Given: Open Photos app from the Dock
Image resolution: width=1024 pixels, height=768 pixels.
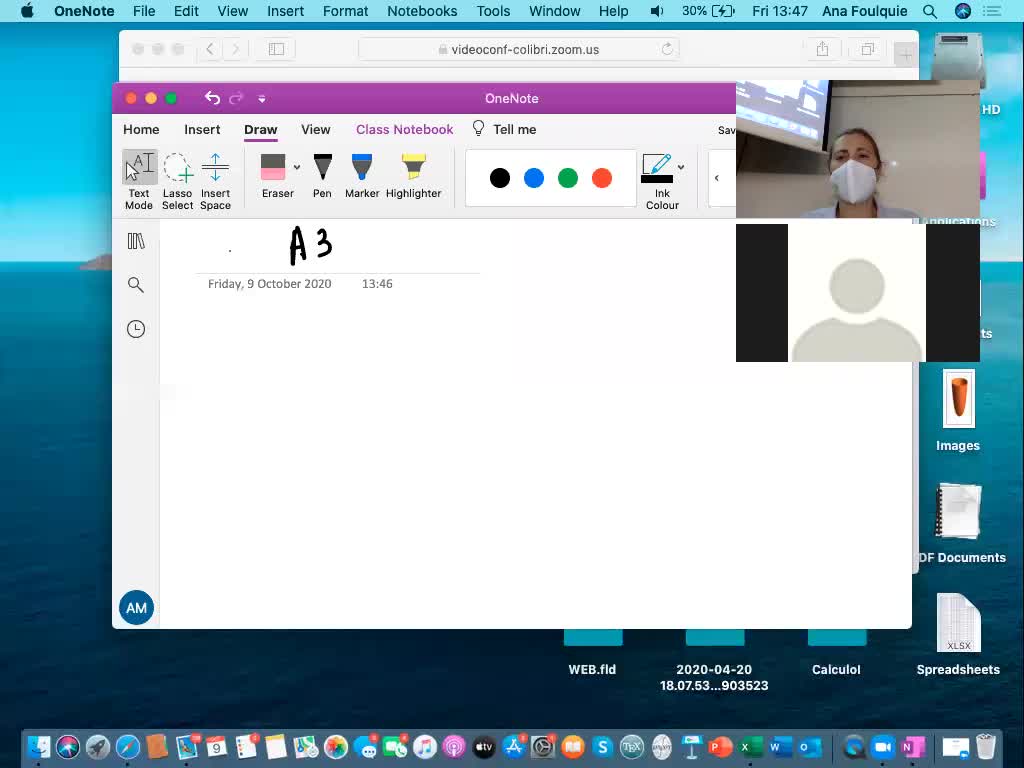Looking at the screenshot, I should (x=336, y=747).
